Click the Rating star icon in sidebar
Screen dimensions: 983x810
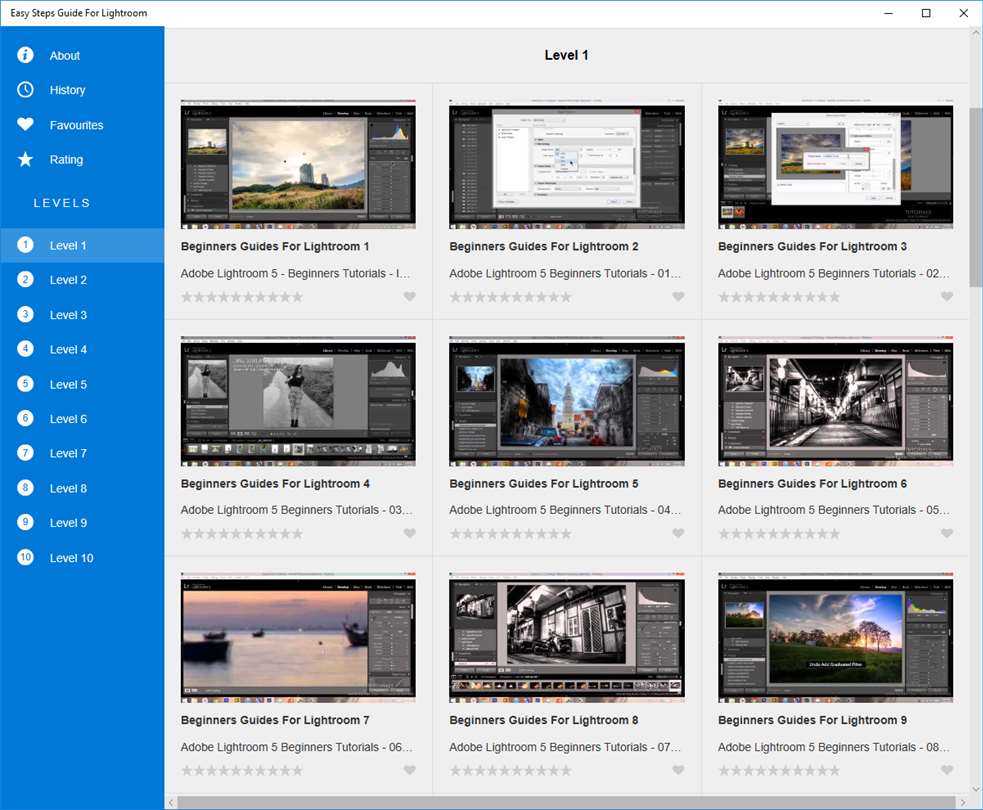(x=26, y=160)
